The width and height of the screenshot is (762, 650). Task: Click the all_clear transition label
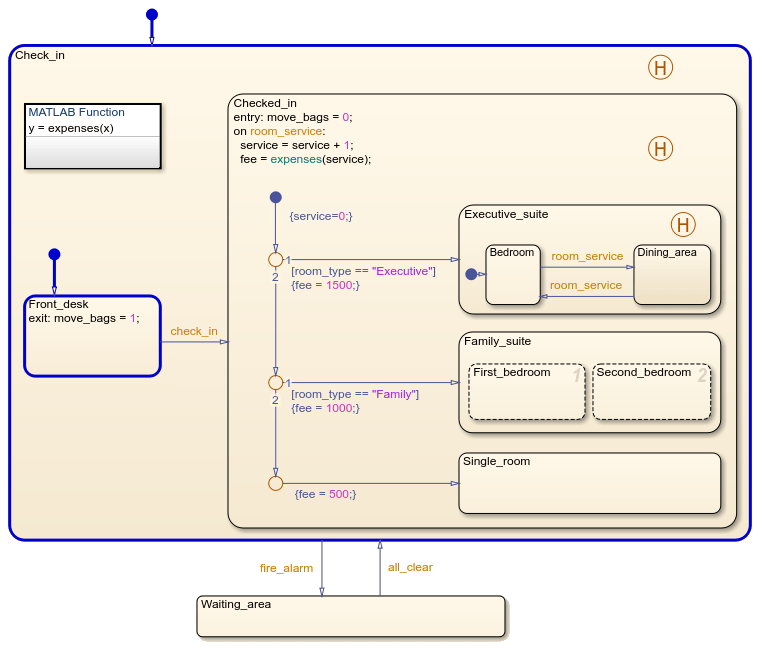click(x=410, y=567)
